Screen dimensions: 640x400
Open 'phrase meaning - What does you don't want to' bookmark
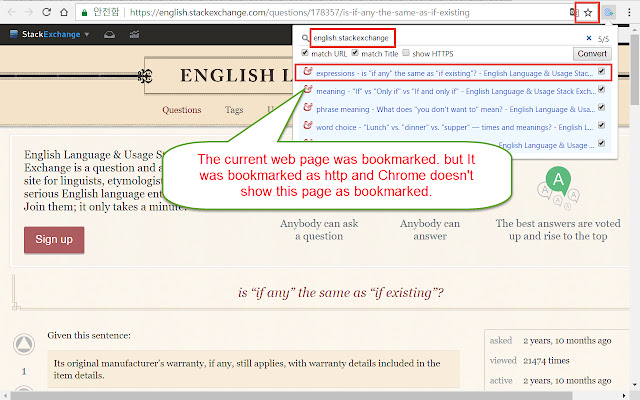coord(455,109)
